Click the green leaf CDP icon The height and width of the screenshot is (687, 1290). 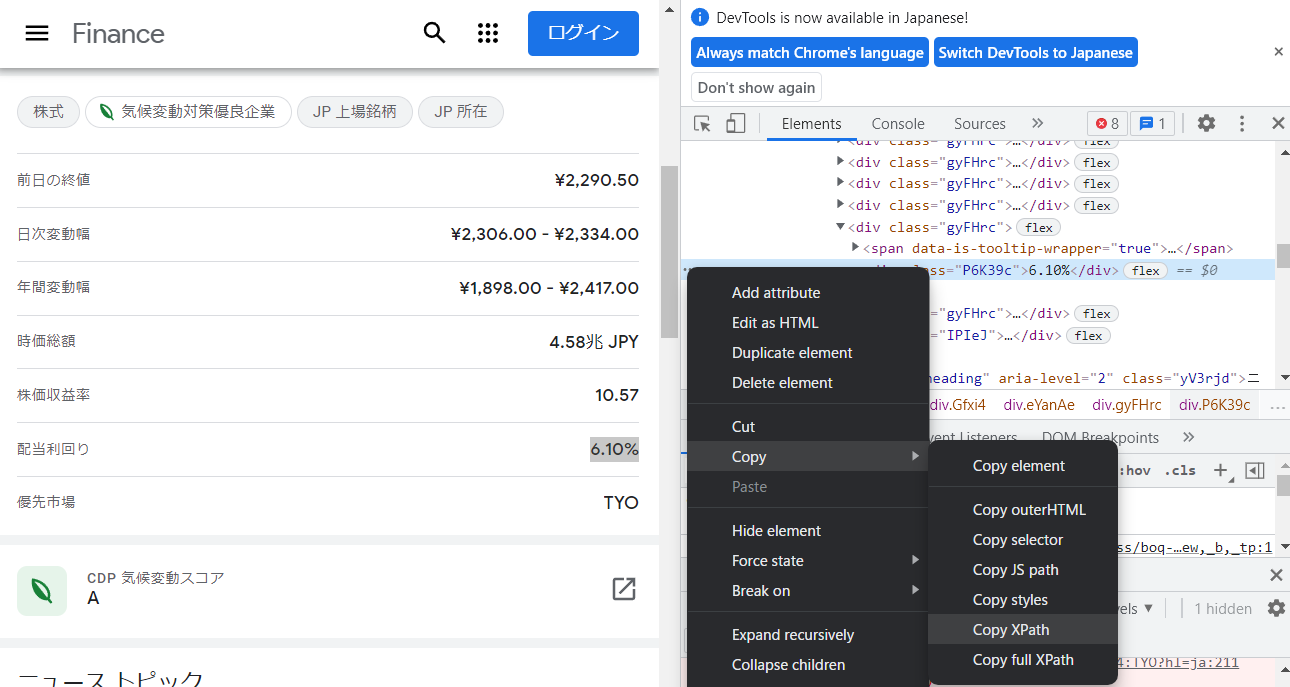pos(42,590)
